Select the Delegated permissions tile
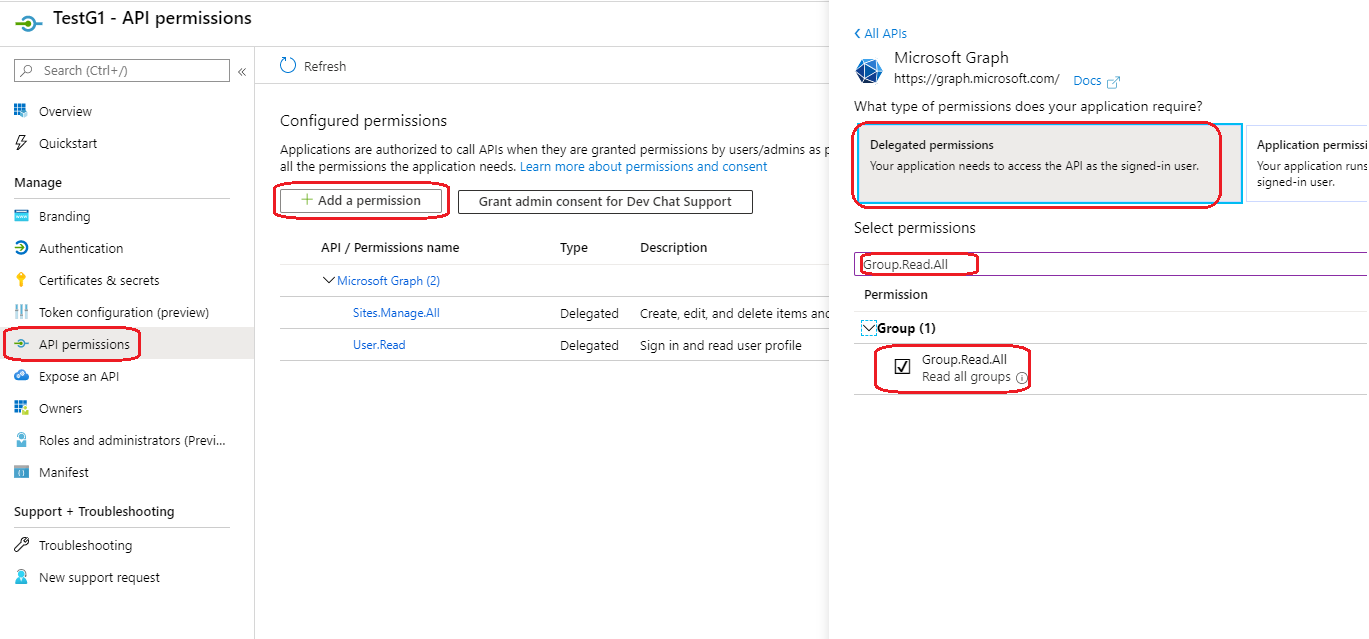1369x639 pixels. [1048, 164]
